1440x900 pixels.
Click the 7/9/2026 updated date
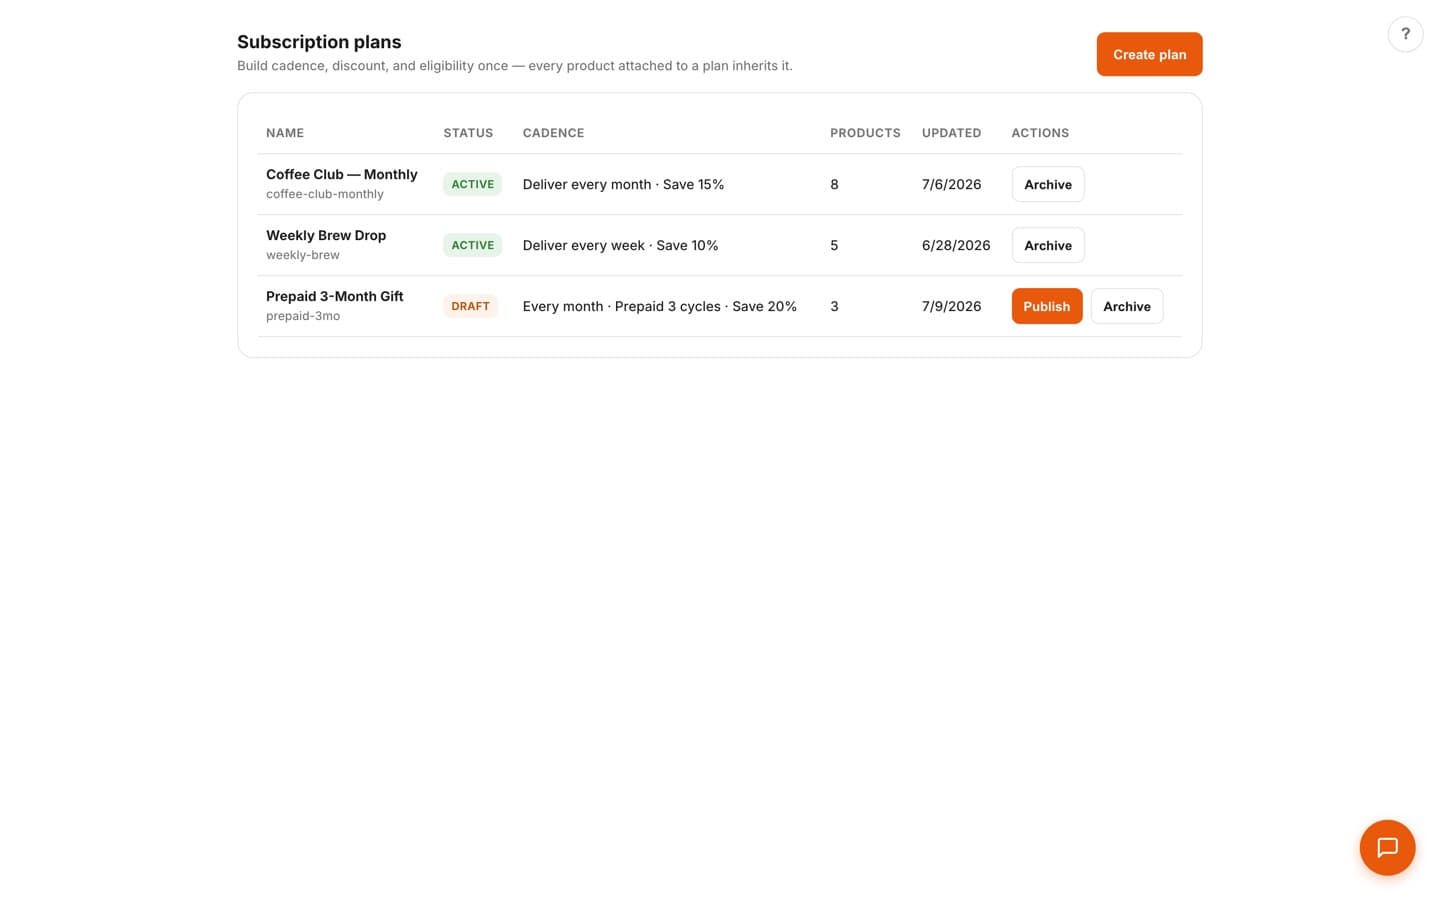[x=951, y=306]
